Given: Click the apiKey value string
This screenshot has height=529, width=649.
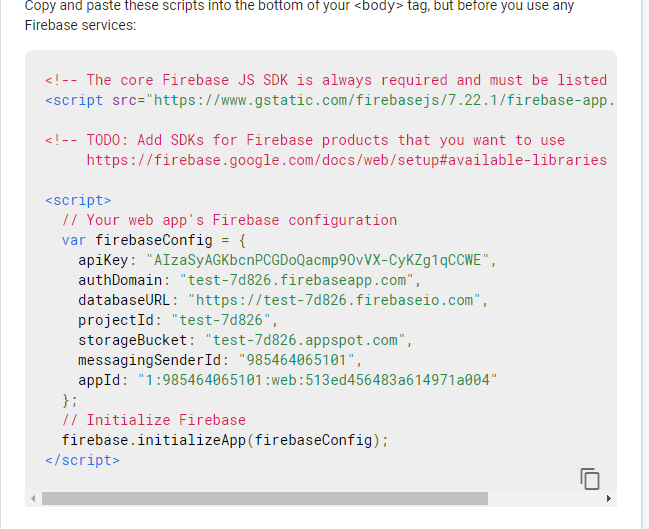Looking at the screenshot, I should [x=319, y=260].
